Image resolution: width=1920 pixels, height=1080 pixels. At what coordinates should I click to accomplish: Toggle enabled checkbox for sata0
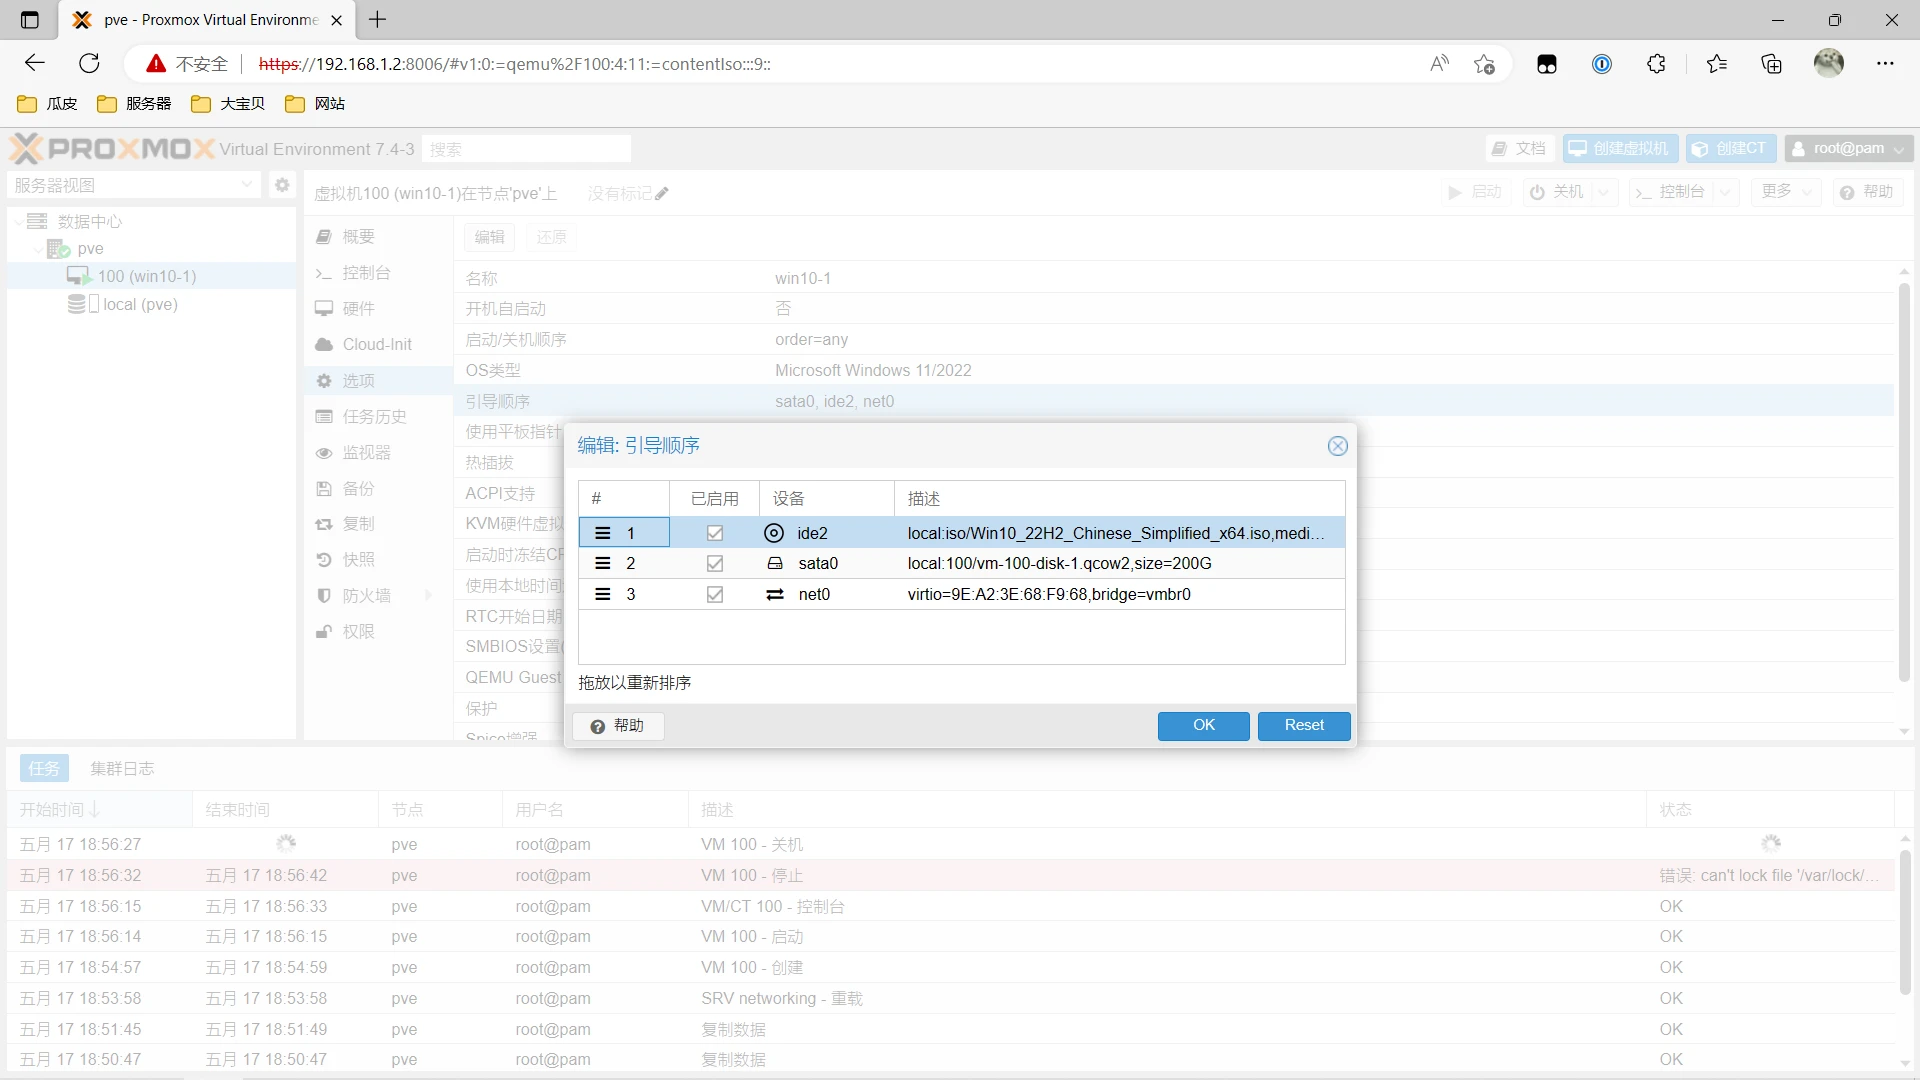tap(715, 564)
